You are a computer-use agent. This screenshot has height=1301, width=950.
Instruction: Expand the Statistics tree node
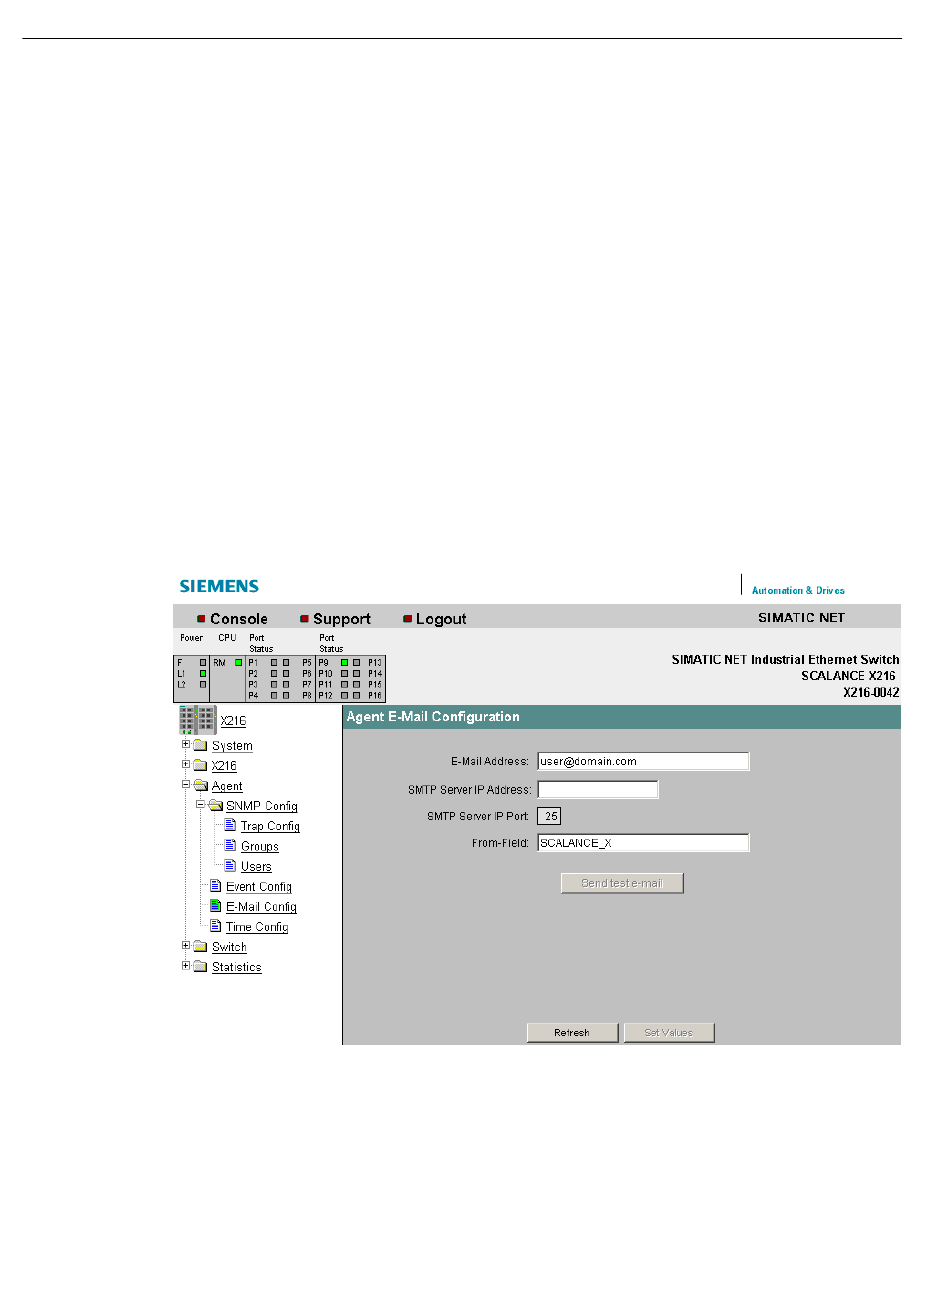[x=186, y=965]
